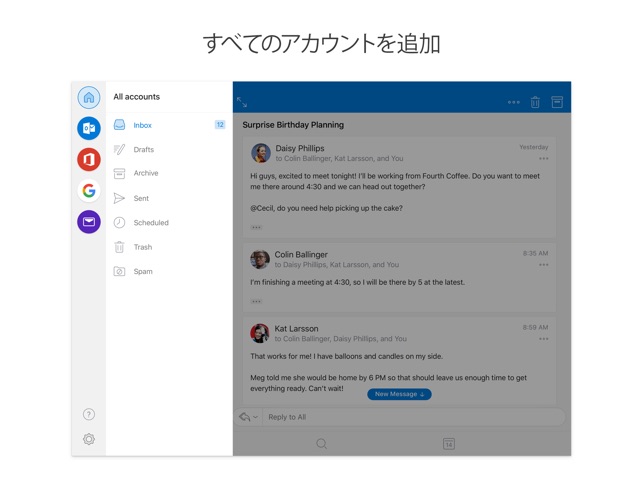Select the All accounts home icon
The height and width of the screenshot is (482, 643).
[x=89, y=98]
